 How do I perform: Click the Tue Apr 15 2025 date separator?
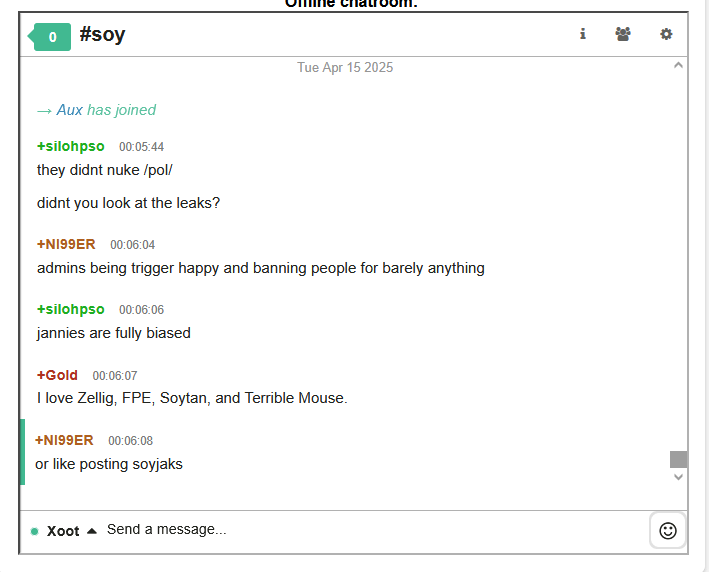pos(345,67)
